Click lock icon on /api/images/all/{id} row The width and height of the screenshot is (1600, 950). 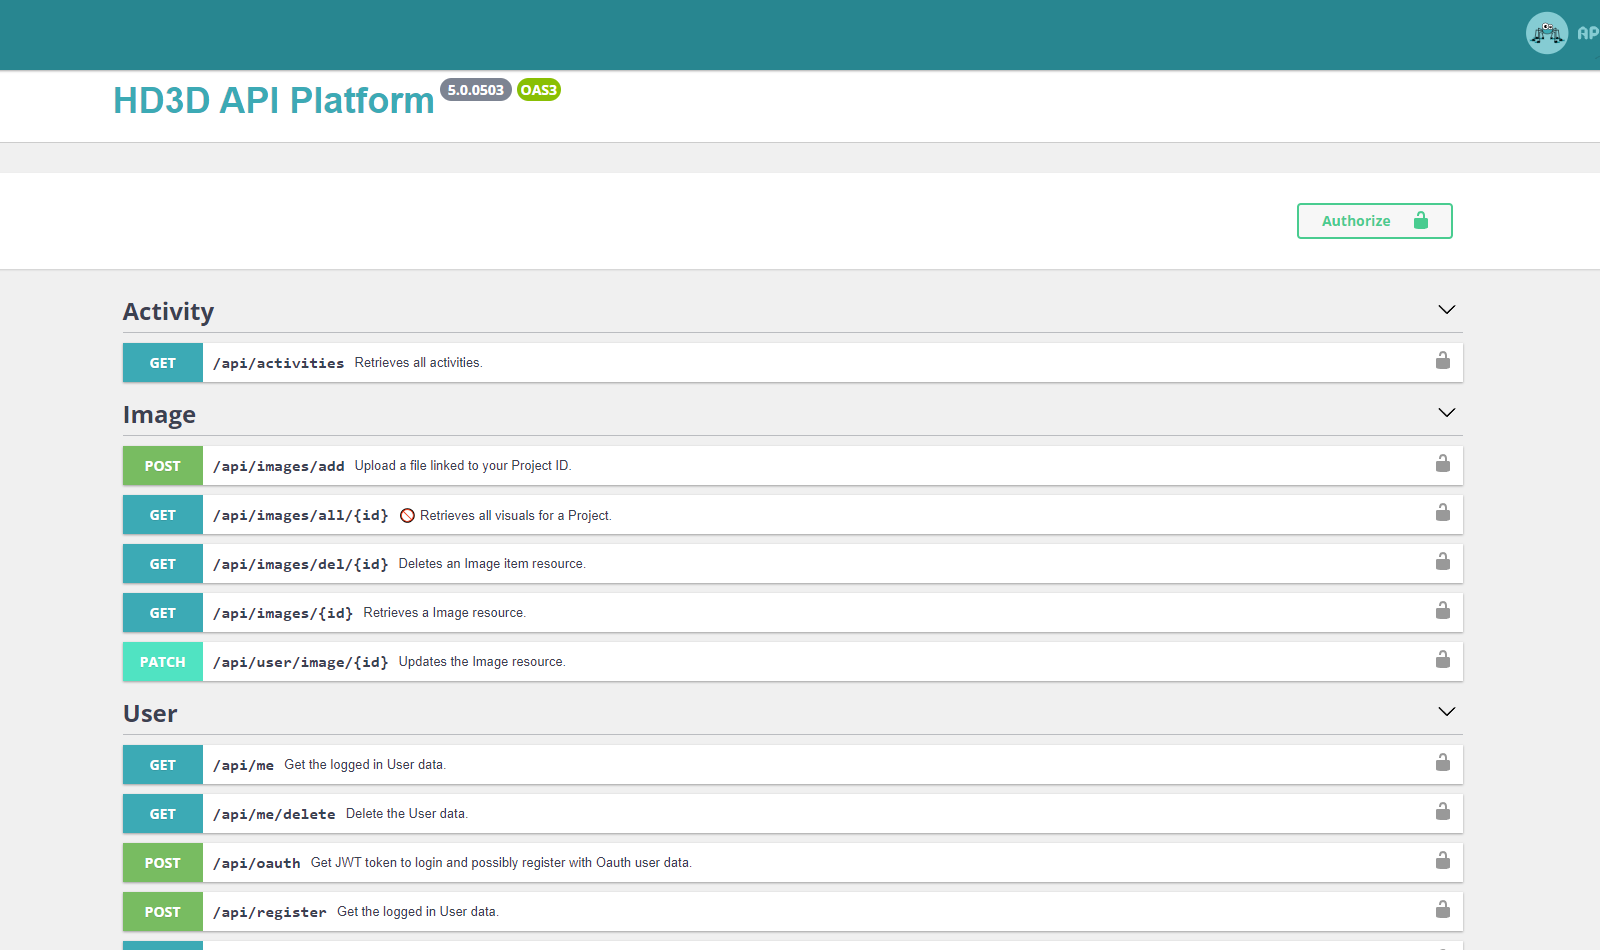pyautogui.click(x=1442, y=513)
